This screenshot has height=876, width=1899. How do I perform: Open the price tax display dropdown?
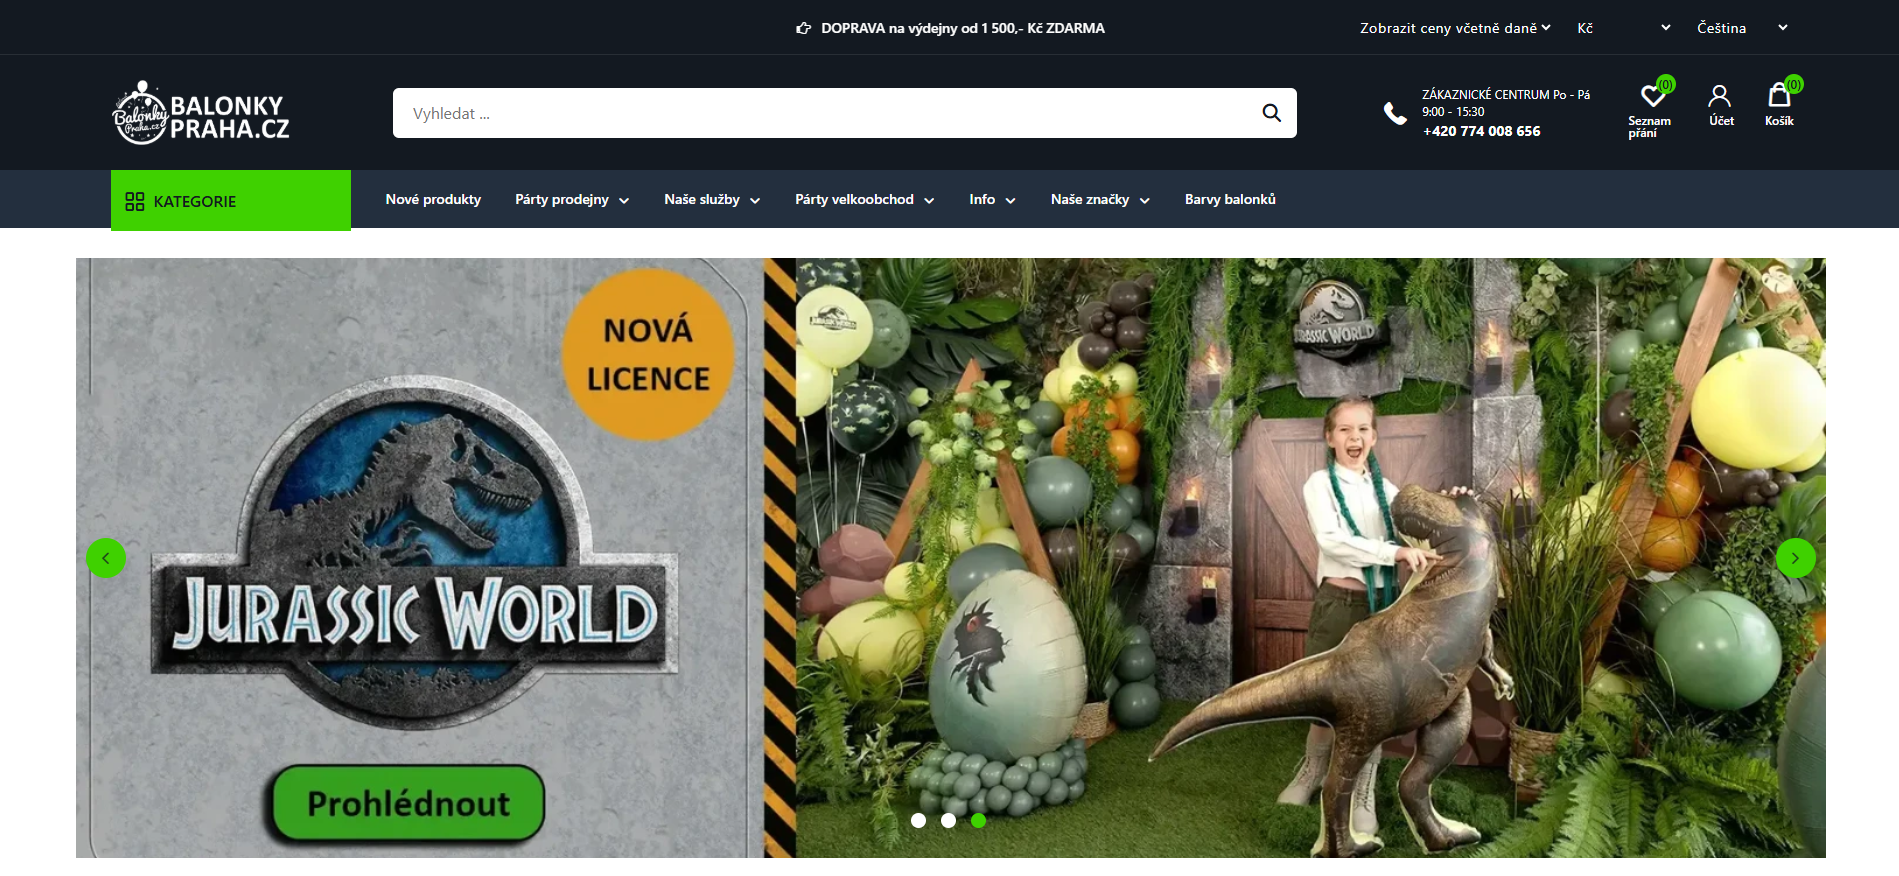[1454, 28]
